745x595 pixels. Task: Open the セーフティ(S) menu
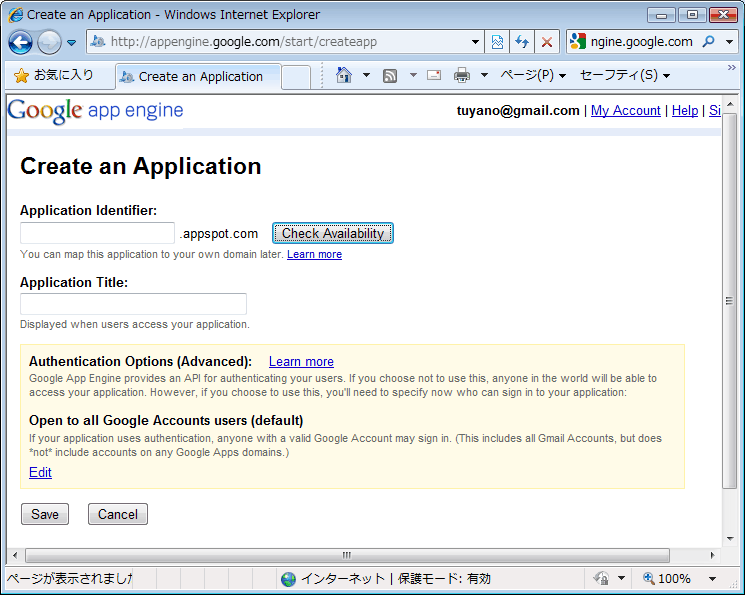pos(625,75)
